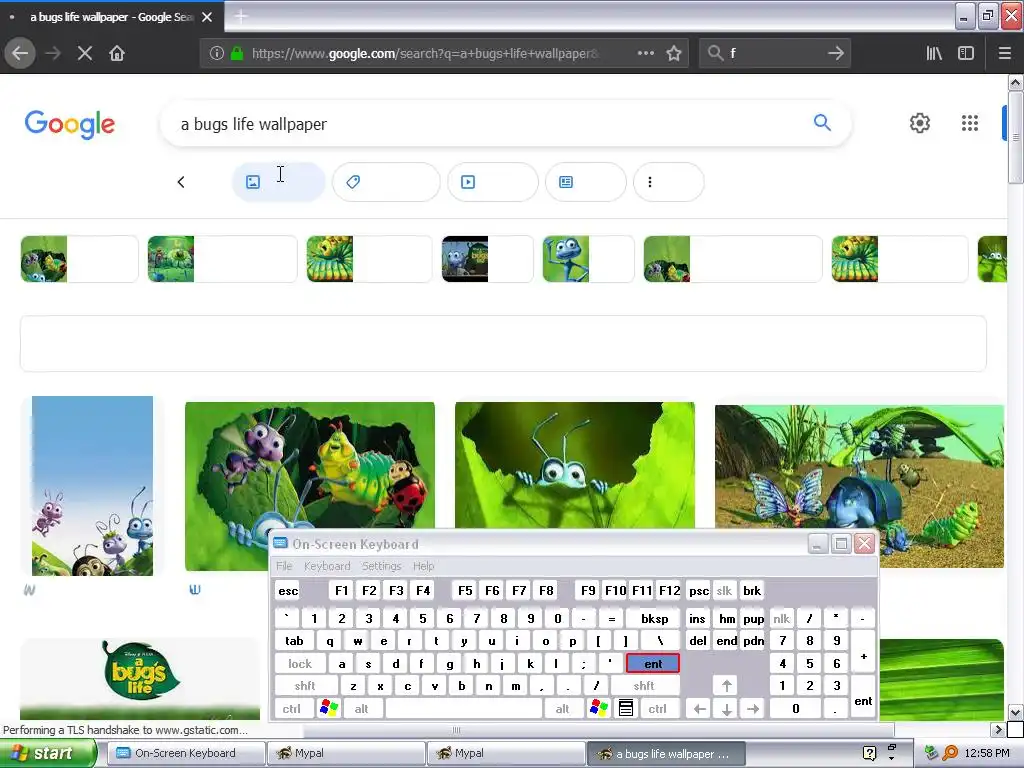Click the up arrow key on keyboard
The width and height of the screenshot is (1024, 768).
[x=726, y=686]
